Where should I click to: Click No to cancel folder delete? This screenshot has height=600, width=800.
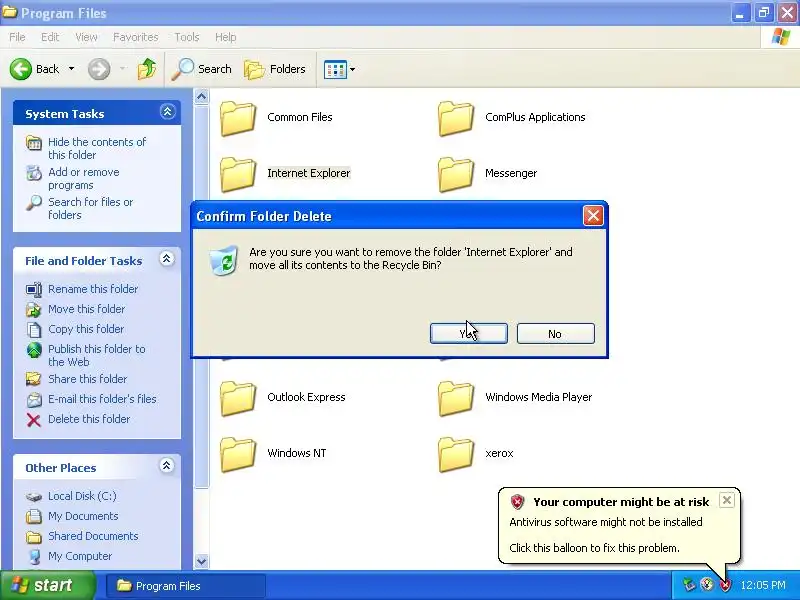click(x=556, y=334)
